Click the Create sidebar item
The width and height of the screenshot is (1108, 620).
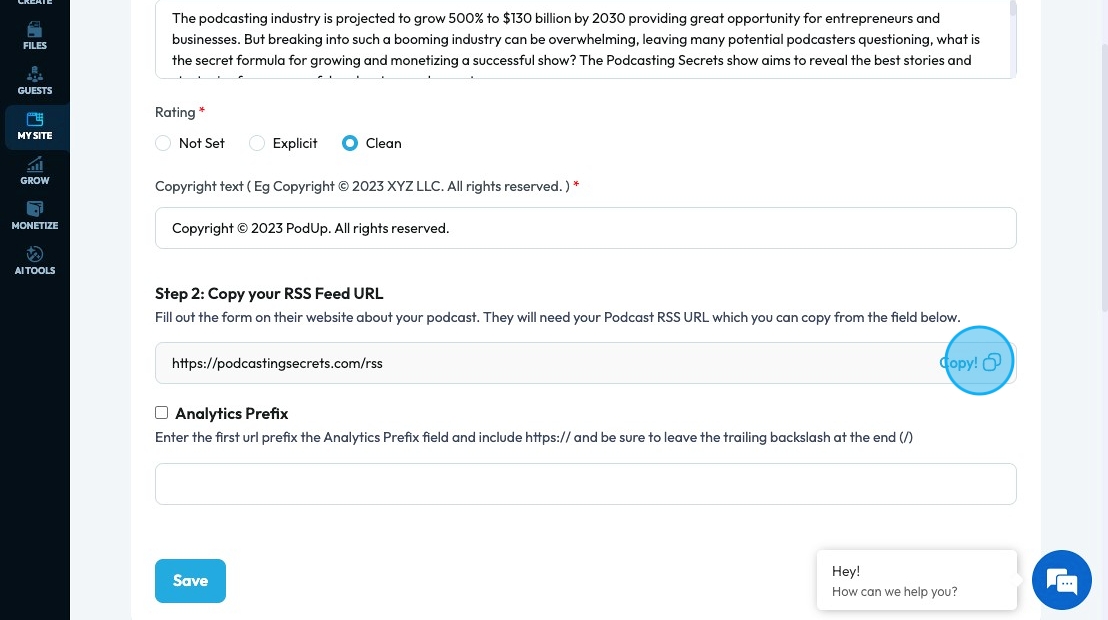(35, 3)
